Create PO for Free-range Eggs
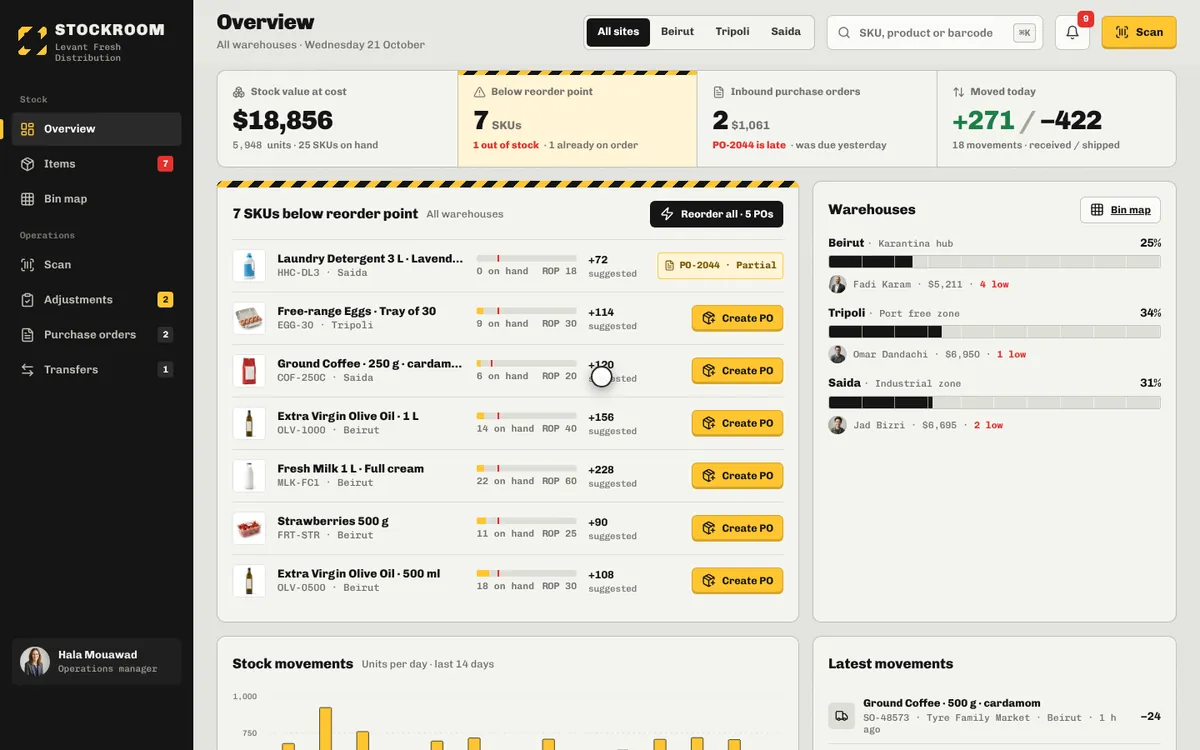The image size is (1200, 750). pyautogui.click(x=737, y=318)
